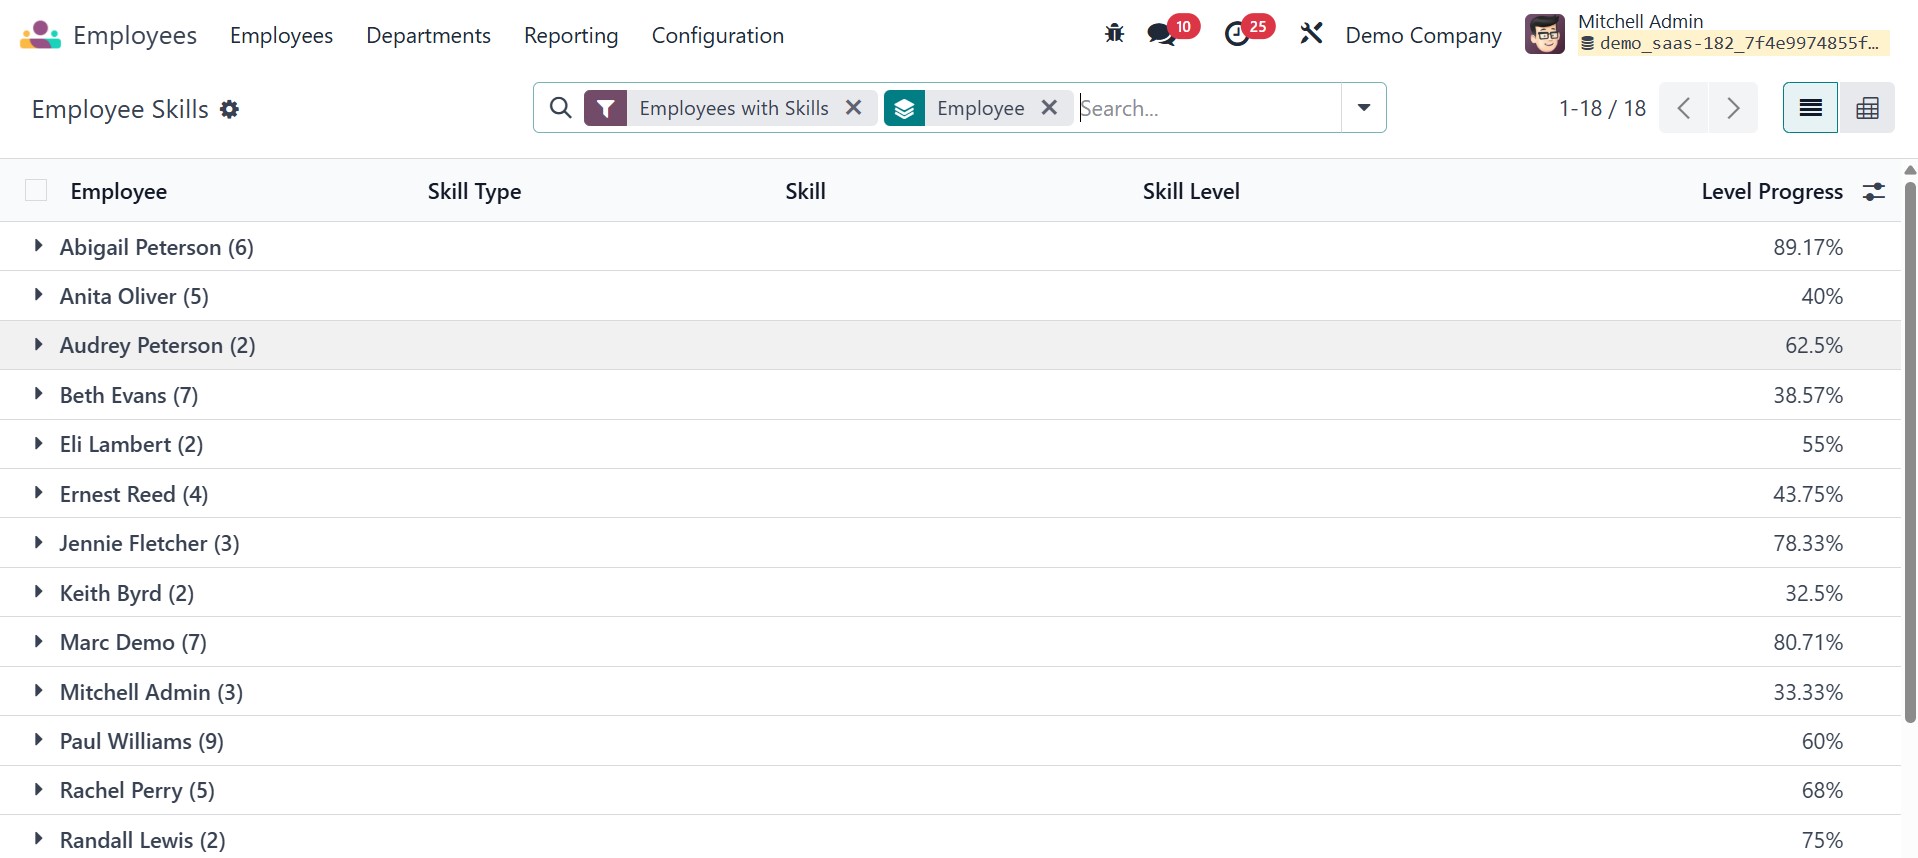Screen dimensions: 1918x858
Task: Click the magnifying glass search icon
Action: [561, 108]
